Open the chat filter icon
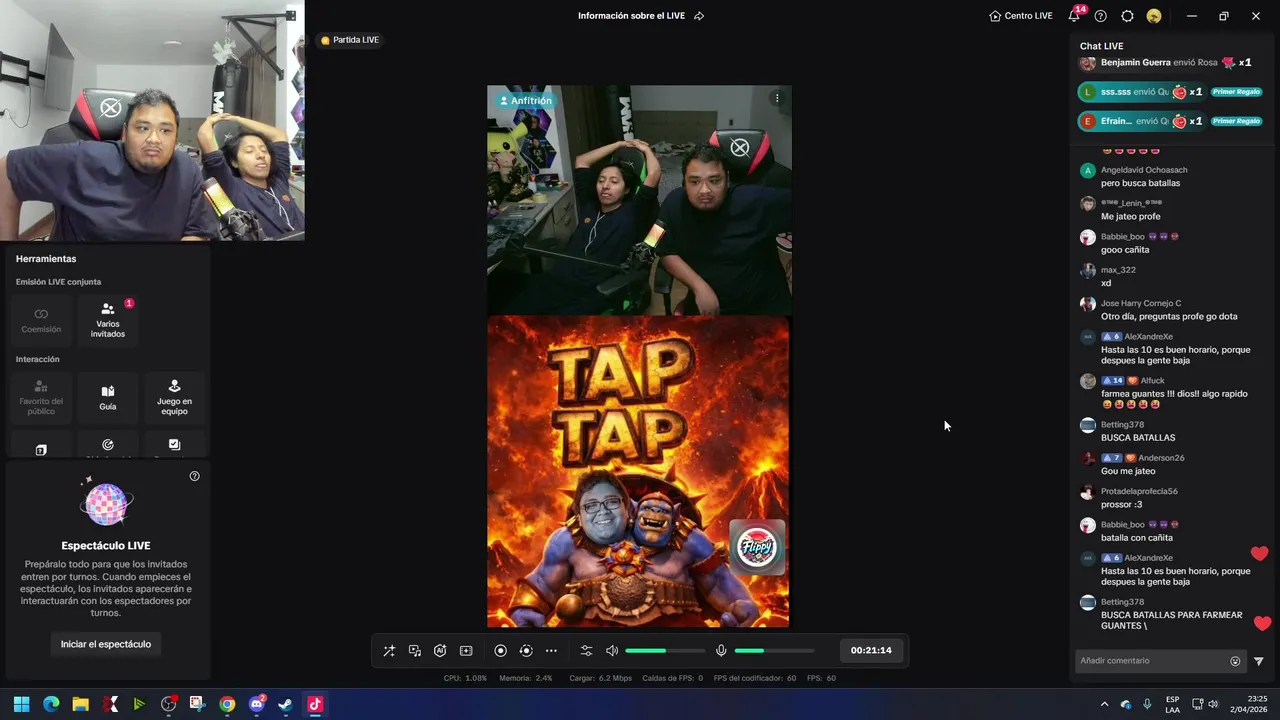Screen dimensions: 1280x720 click(x=1259, y=661)
